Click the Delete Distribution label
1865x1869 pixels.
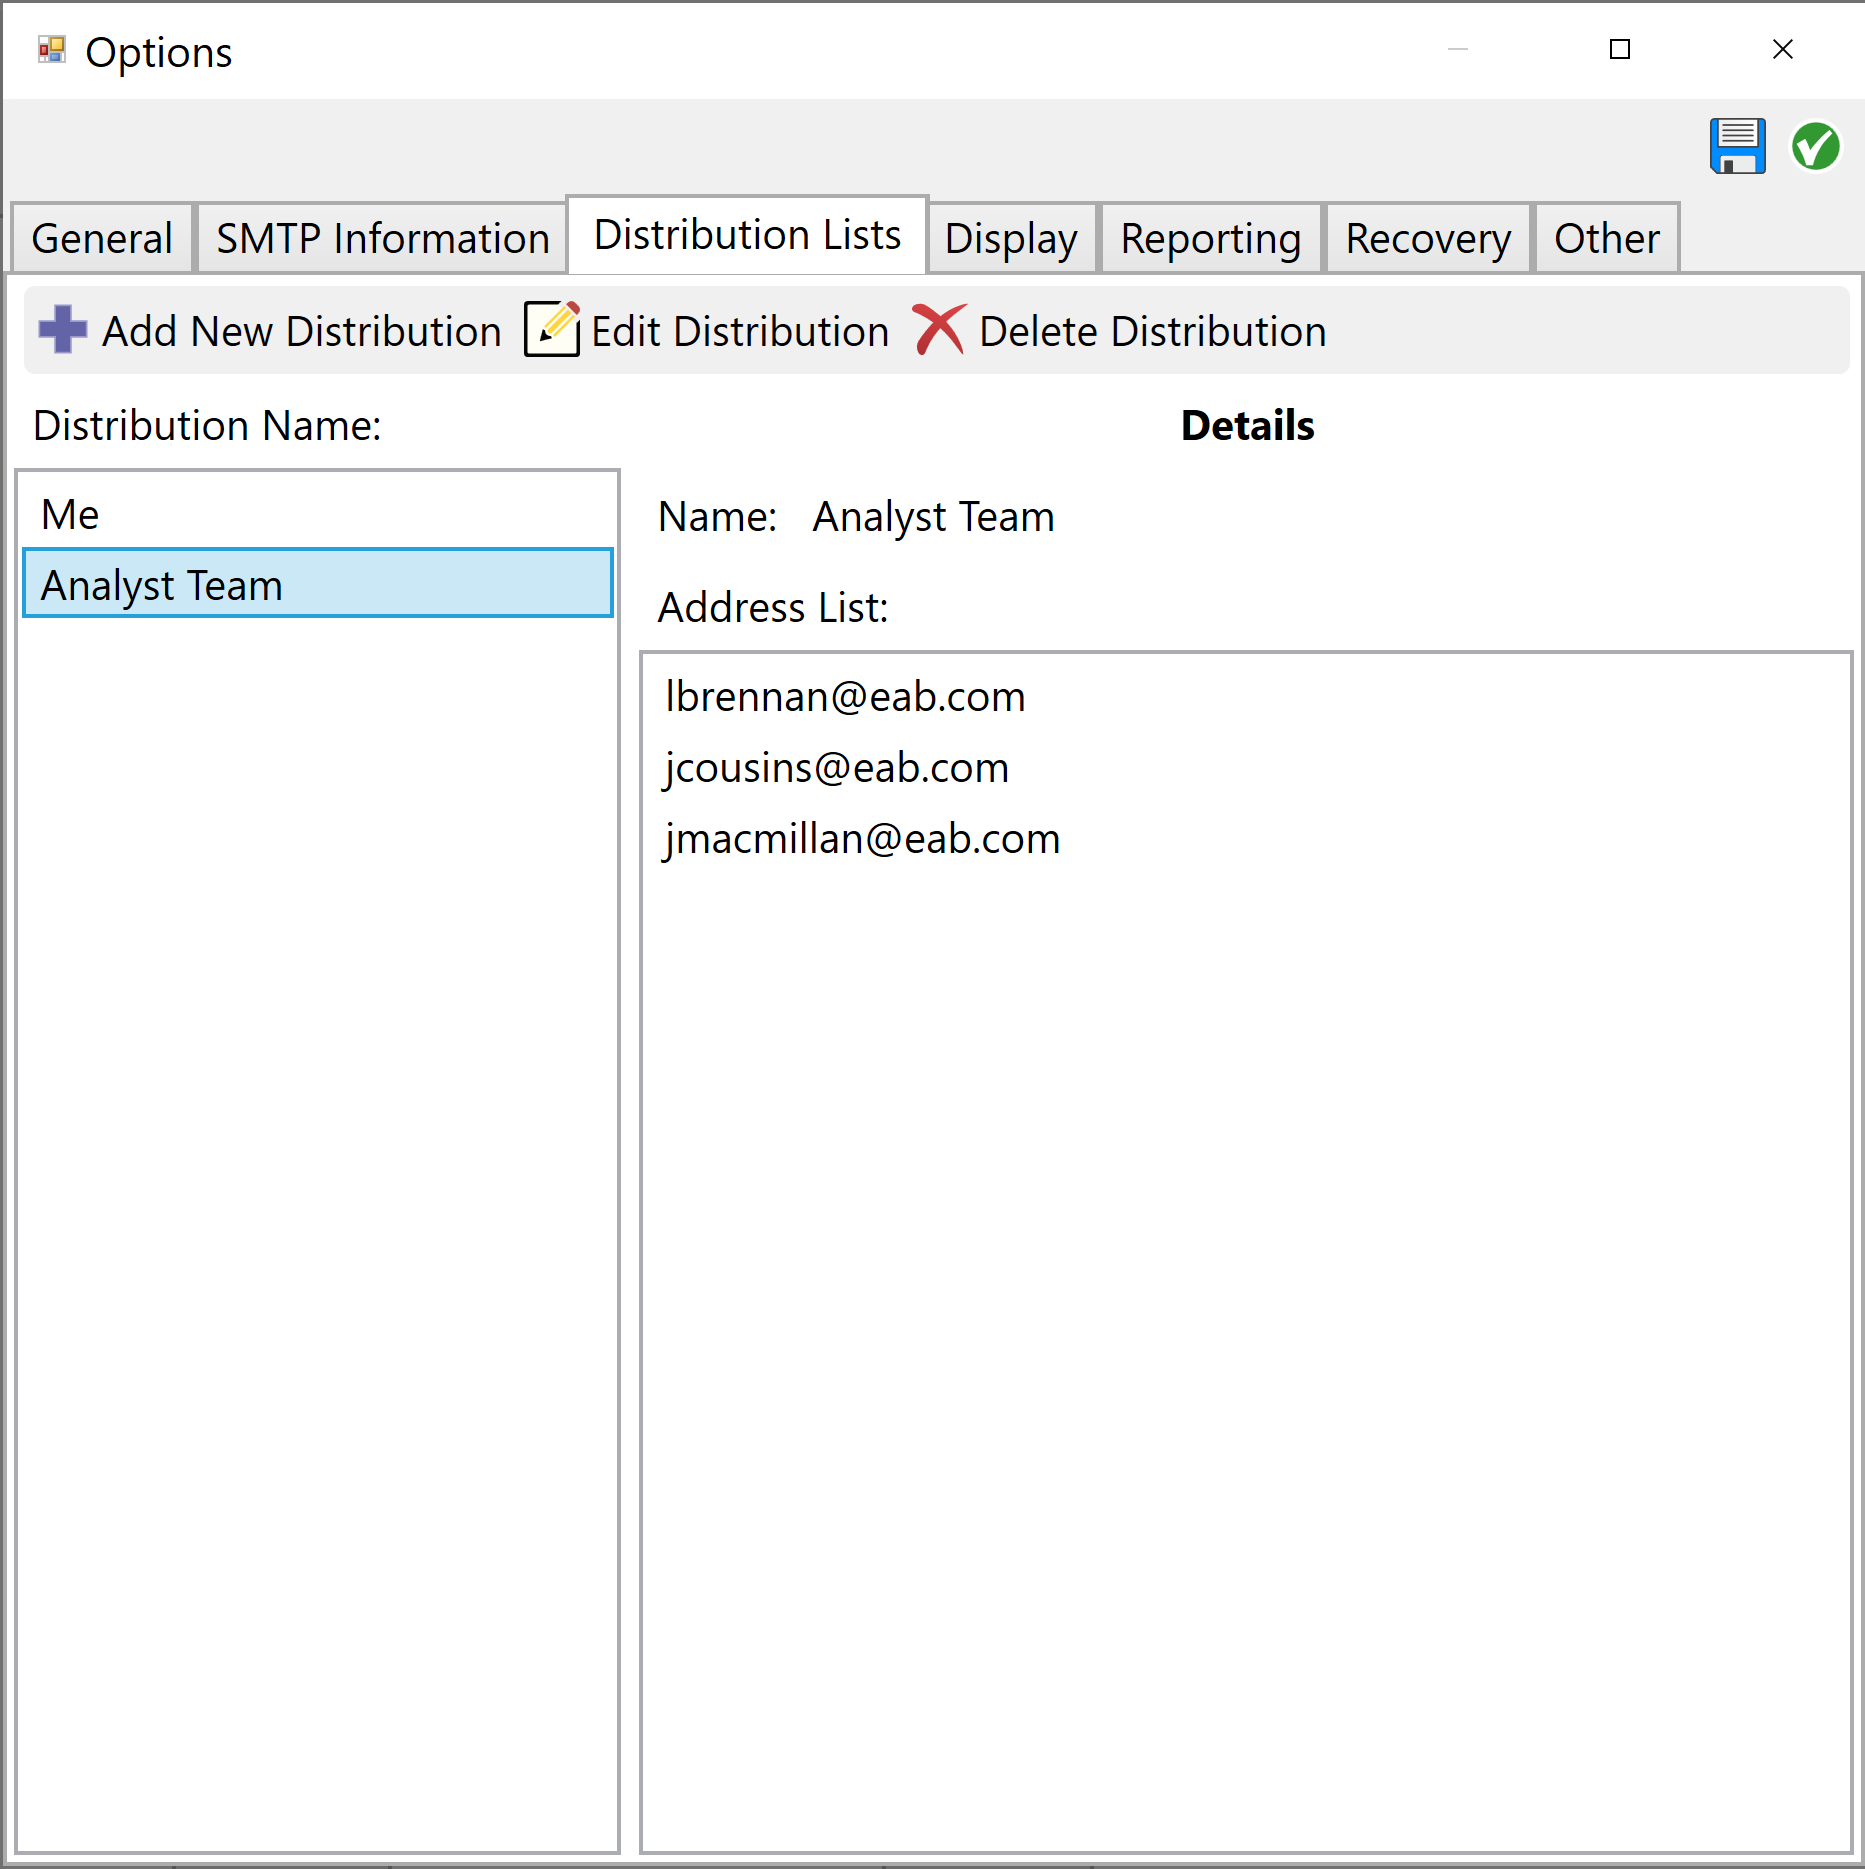click(1153, 331)
